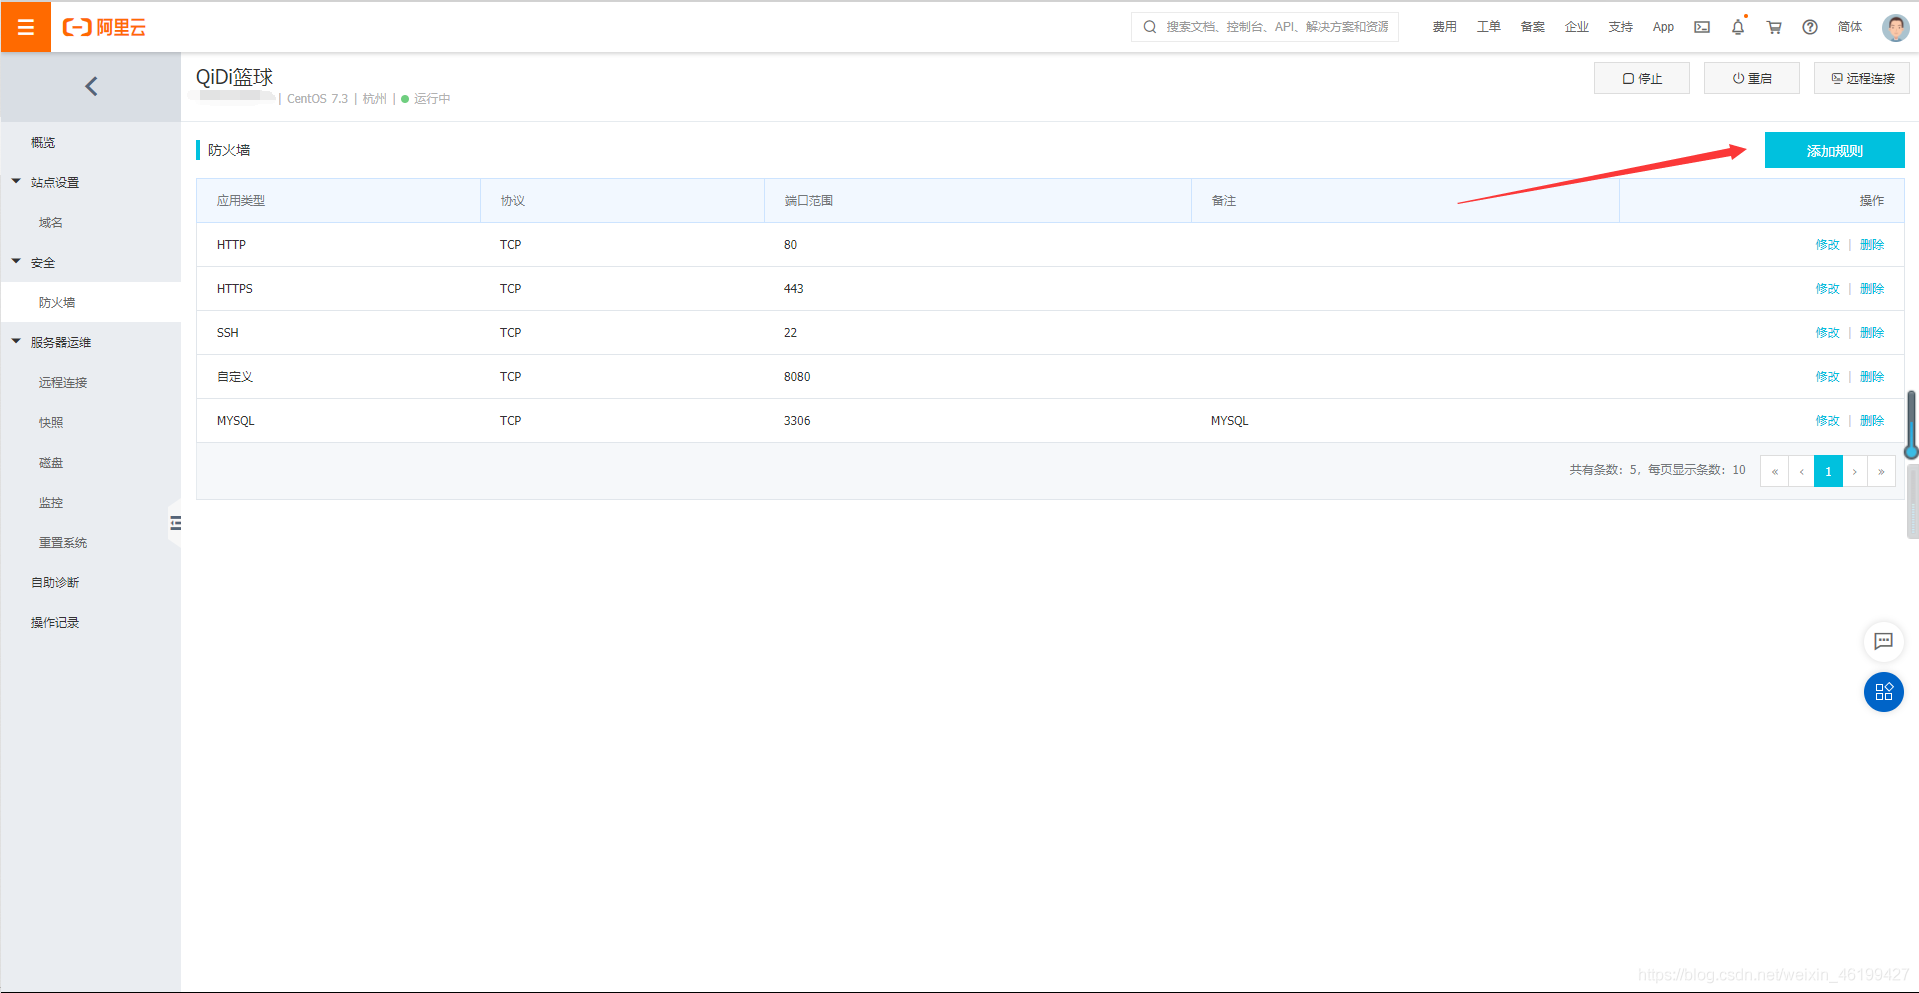Click the MYSQL remark cell
The width and height of the screenshot is (1919, 993).
[x=1229, y=421]
